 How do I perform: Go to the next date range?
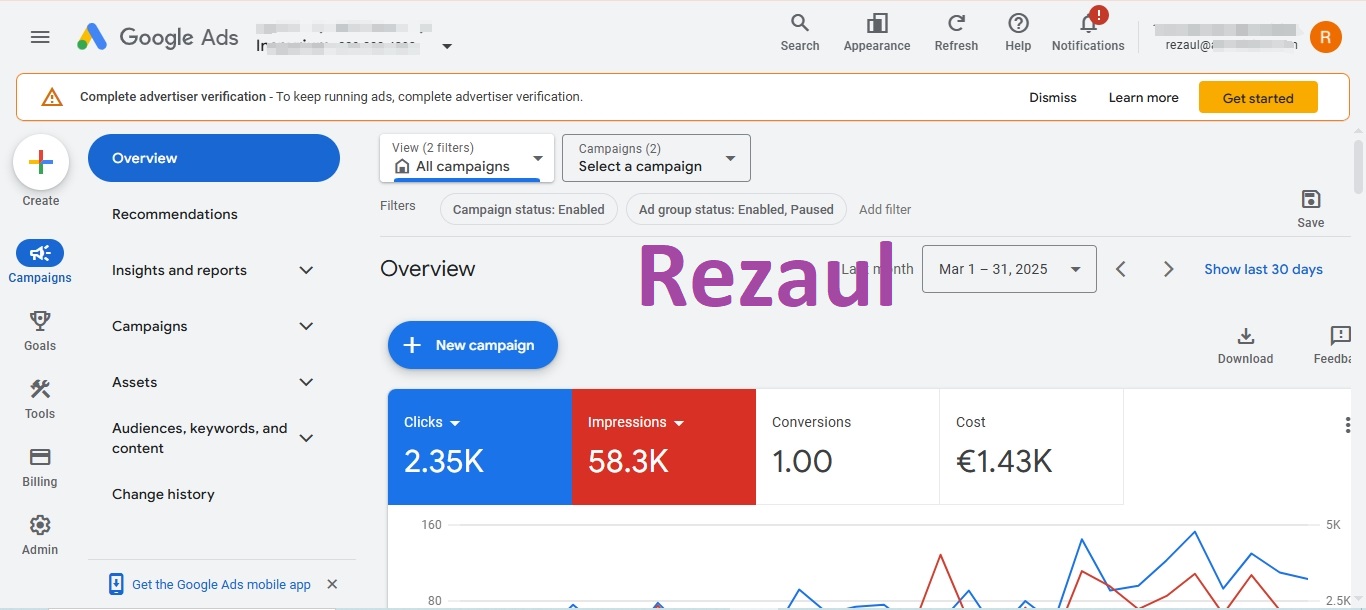coord(1168,269)
